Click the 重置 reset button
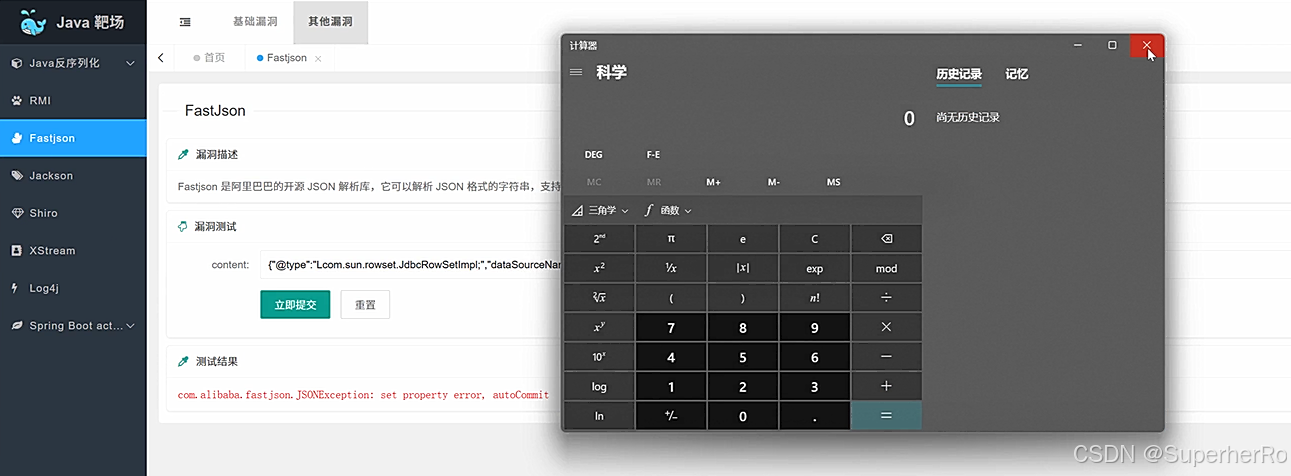Viewport: 1291px width, 476px height. point(365,305)
